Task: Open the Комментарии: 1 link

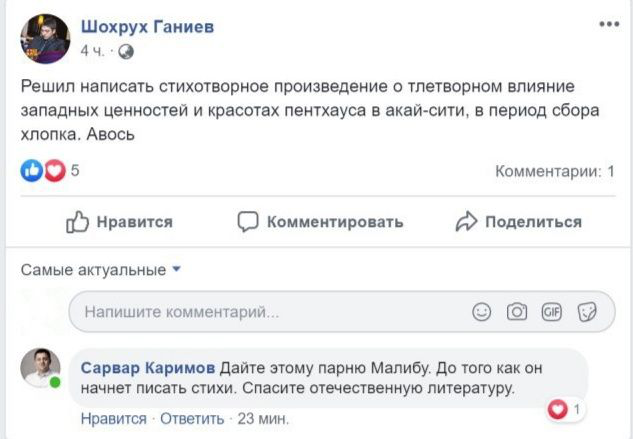Action: [x=555, y=171]
